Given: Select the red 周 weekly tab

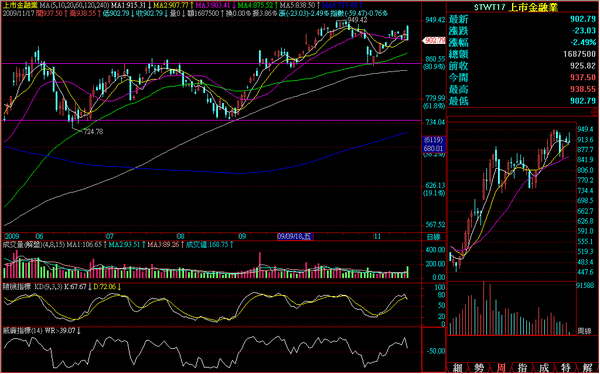Looking at the screenshot, I should (501, 368).
